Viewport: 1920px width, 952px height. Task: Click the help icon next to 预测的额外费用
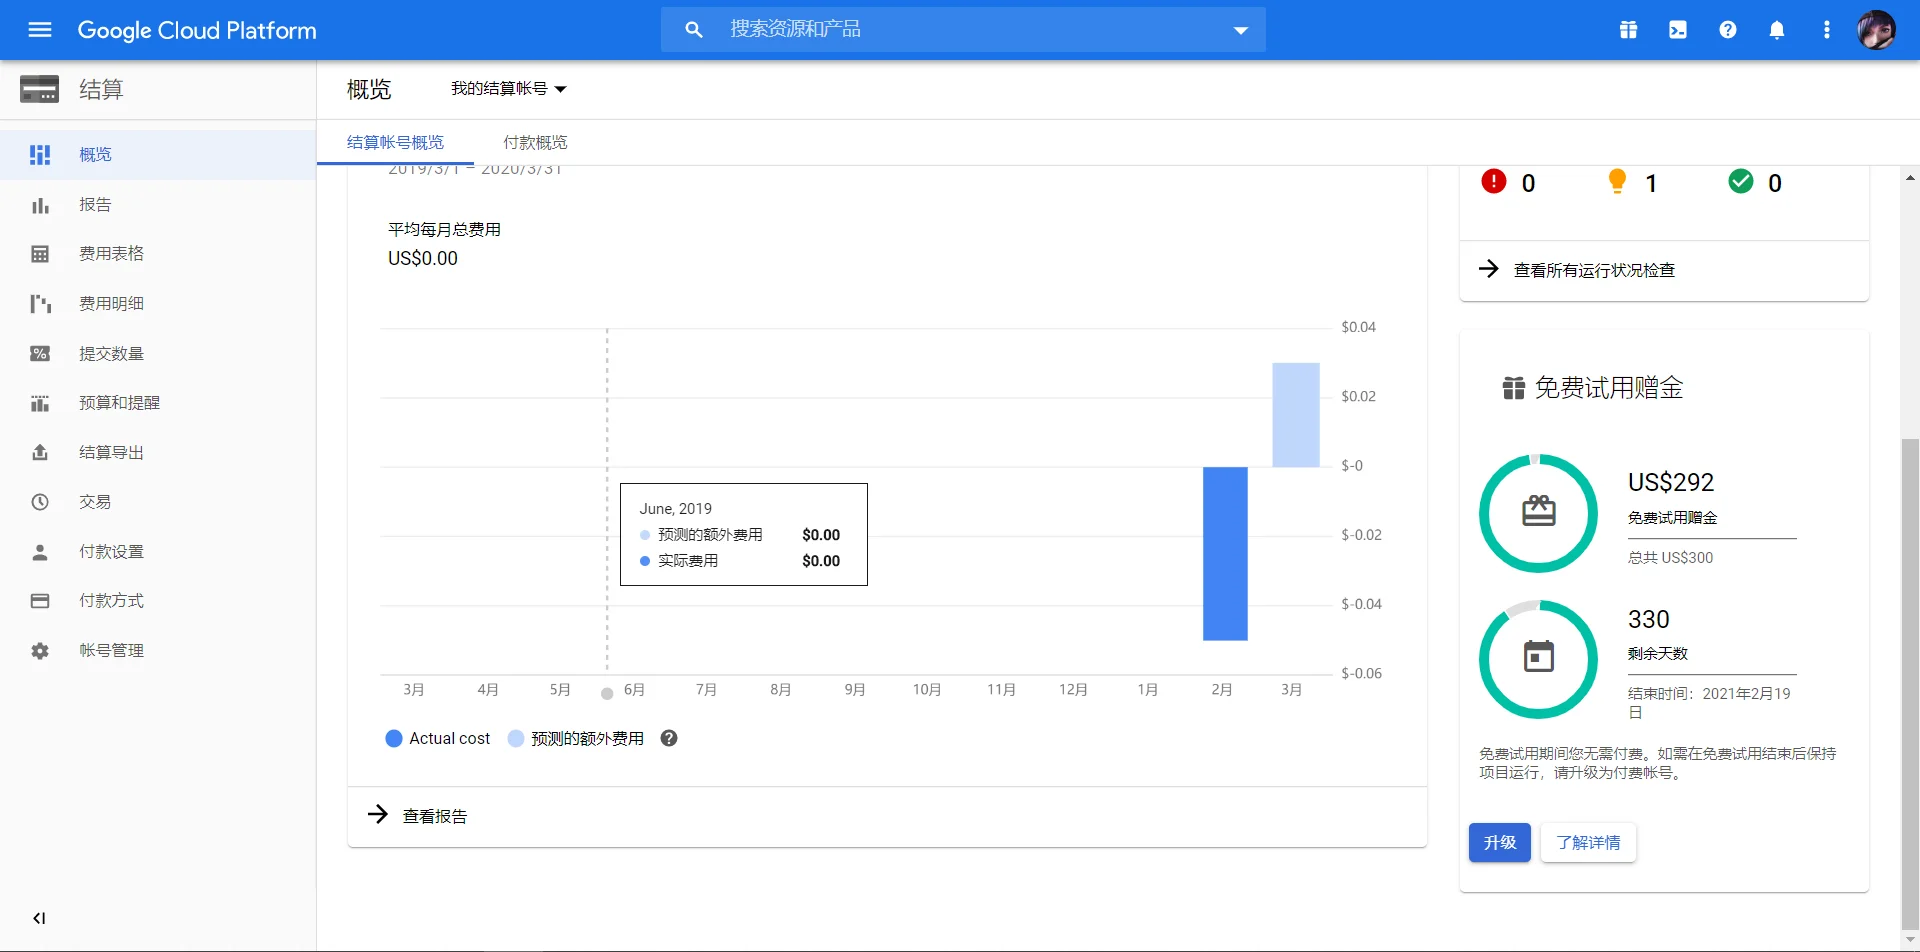[x=669, y=738]
